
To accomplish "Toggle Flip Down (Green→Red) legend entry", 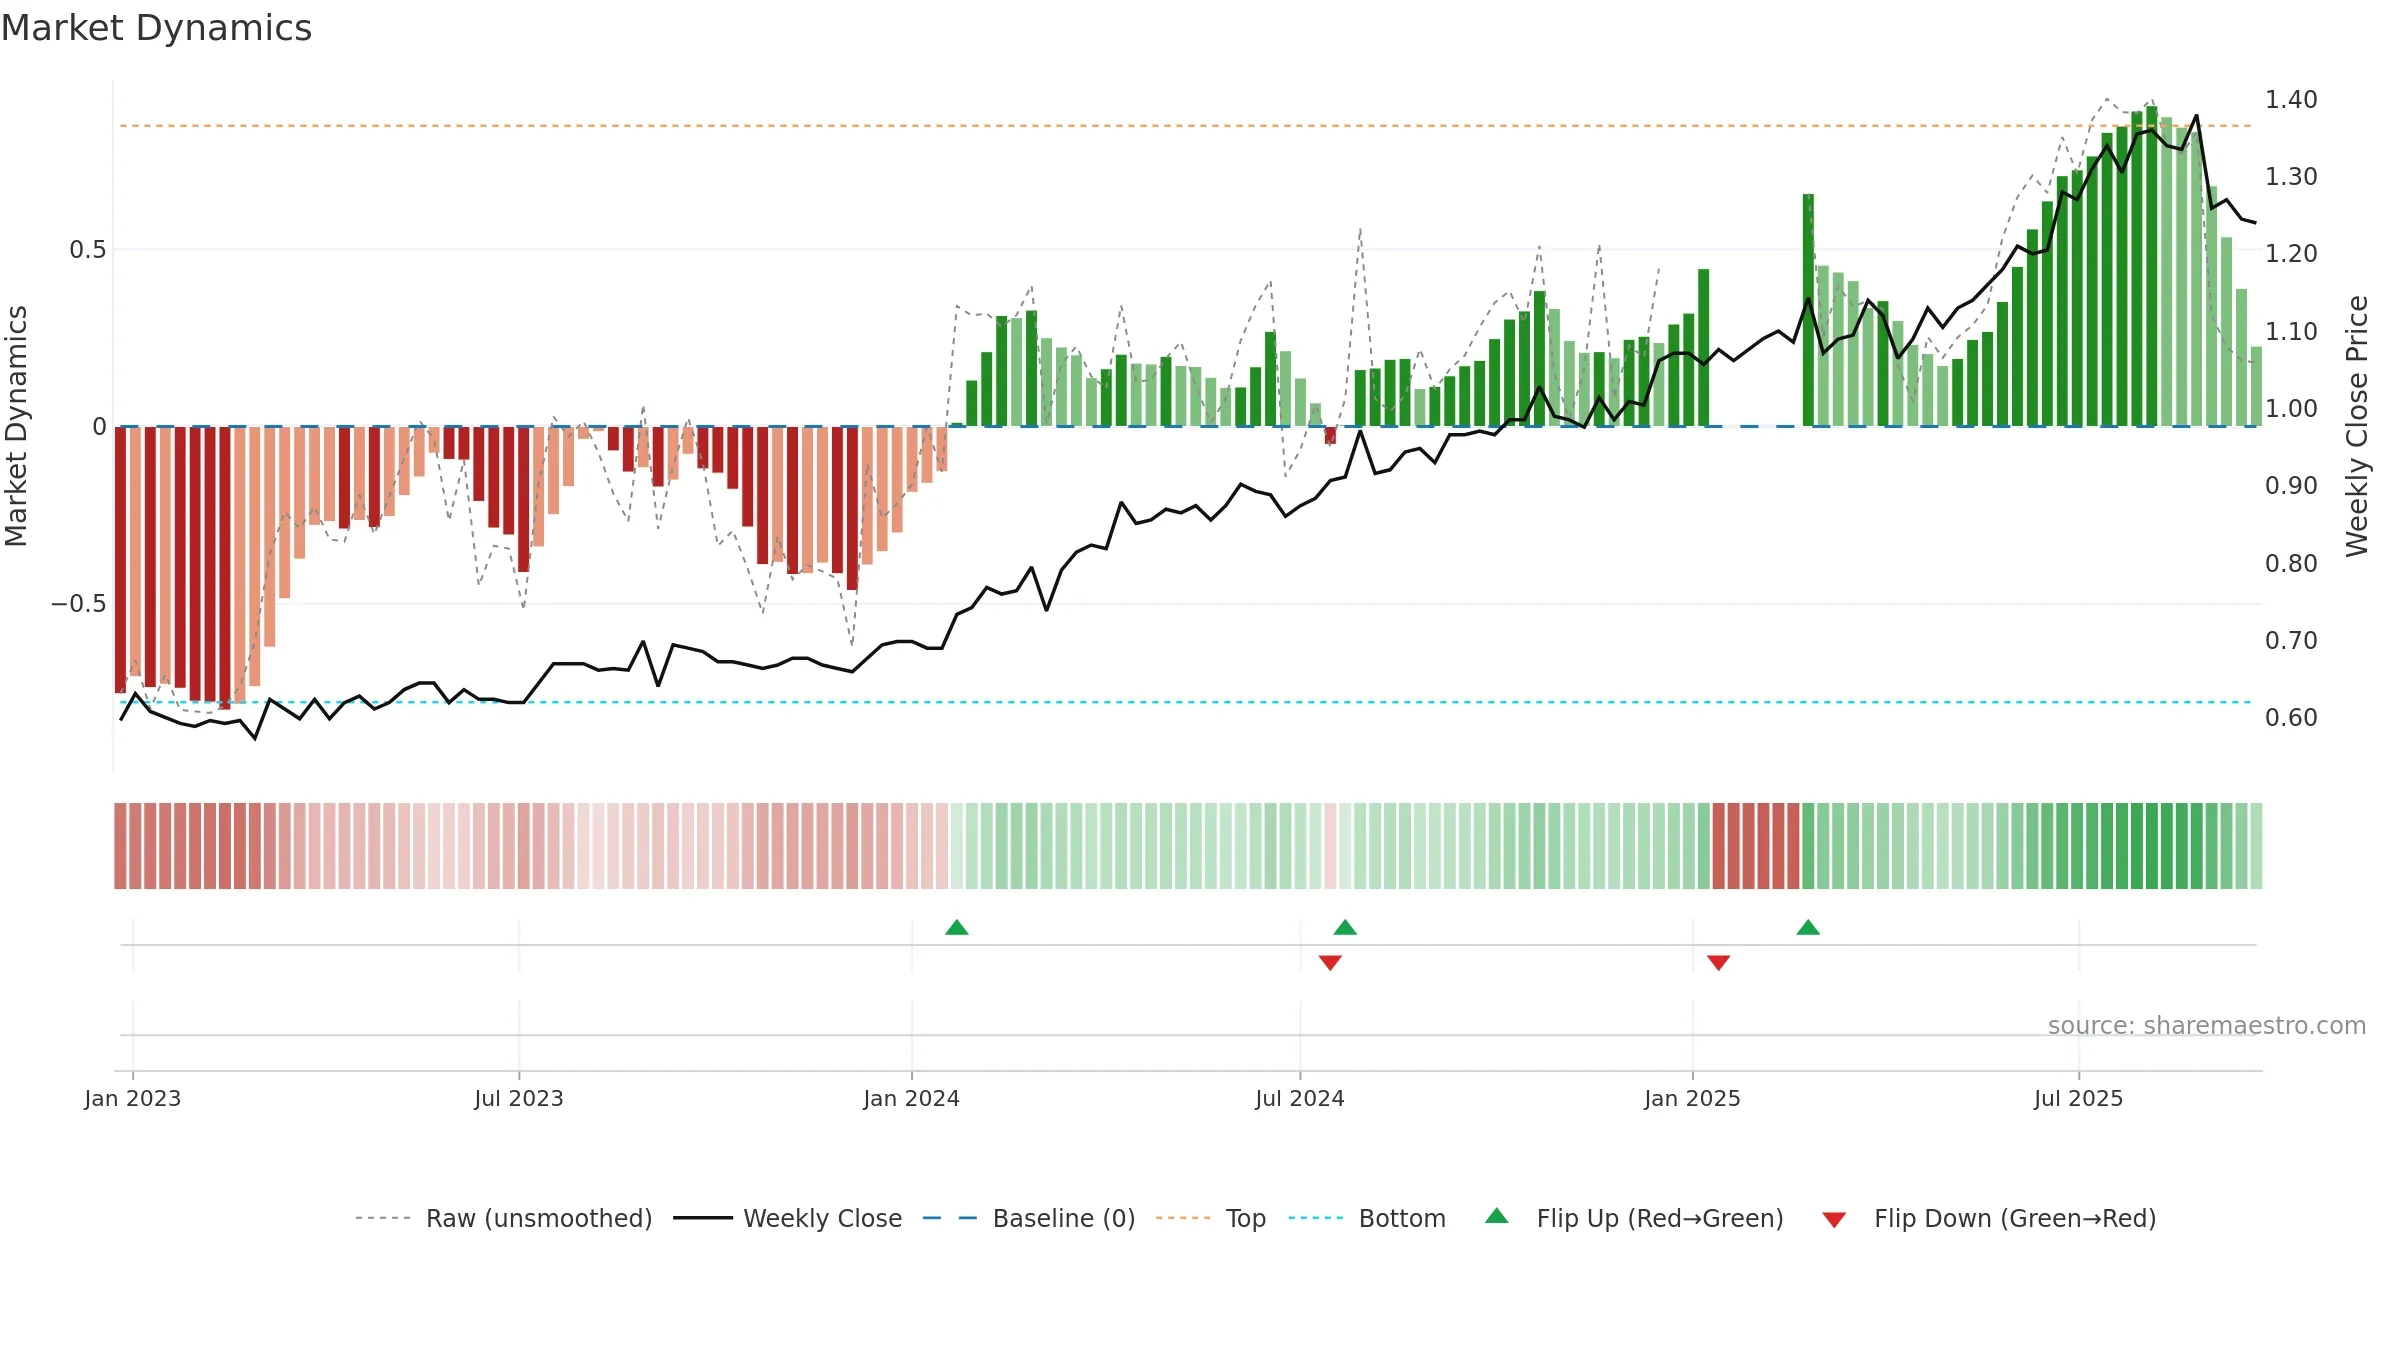I will pyautogui.click(x=1988, y=1218).
